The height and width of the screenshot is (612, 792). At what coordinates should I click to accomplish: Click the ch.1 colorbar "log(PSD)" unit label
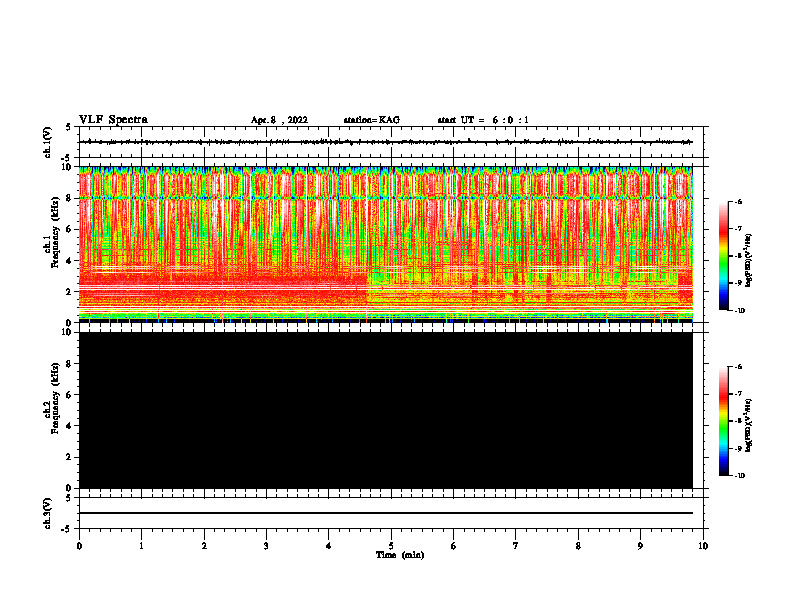point(748,260)
